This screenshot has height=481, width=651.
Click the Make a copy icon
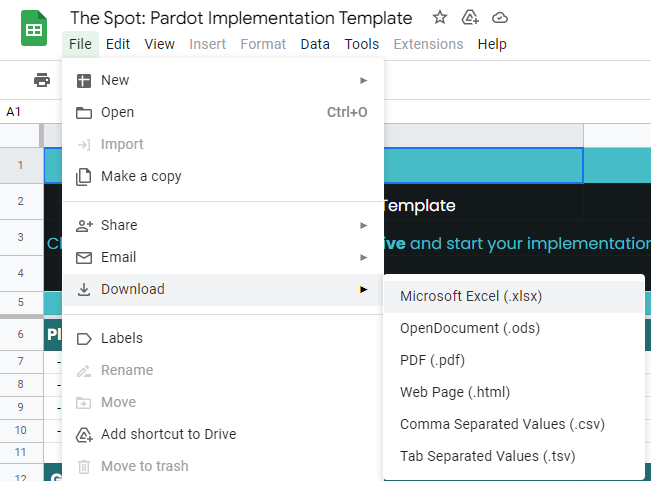[84, 176]
